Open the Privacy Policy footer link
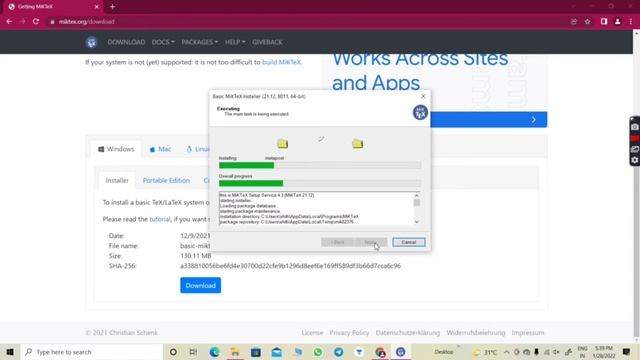 pos(349,333)
